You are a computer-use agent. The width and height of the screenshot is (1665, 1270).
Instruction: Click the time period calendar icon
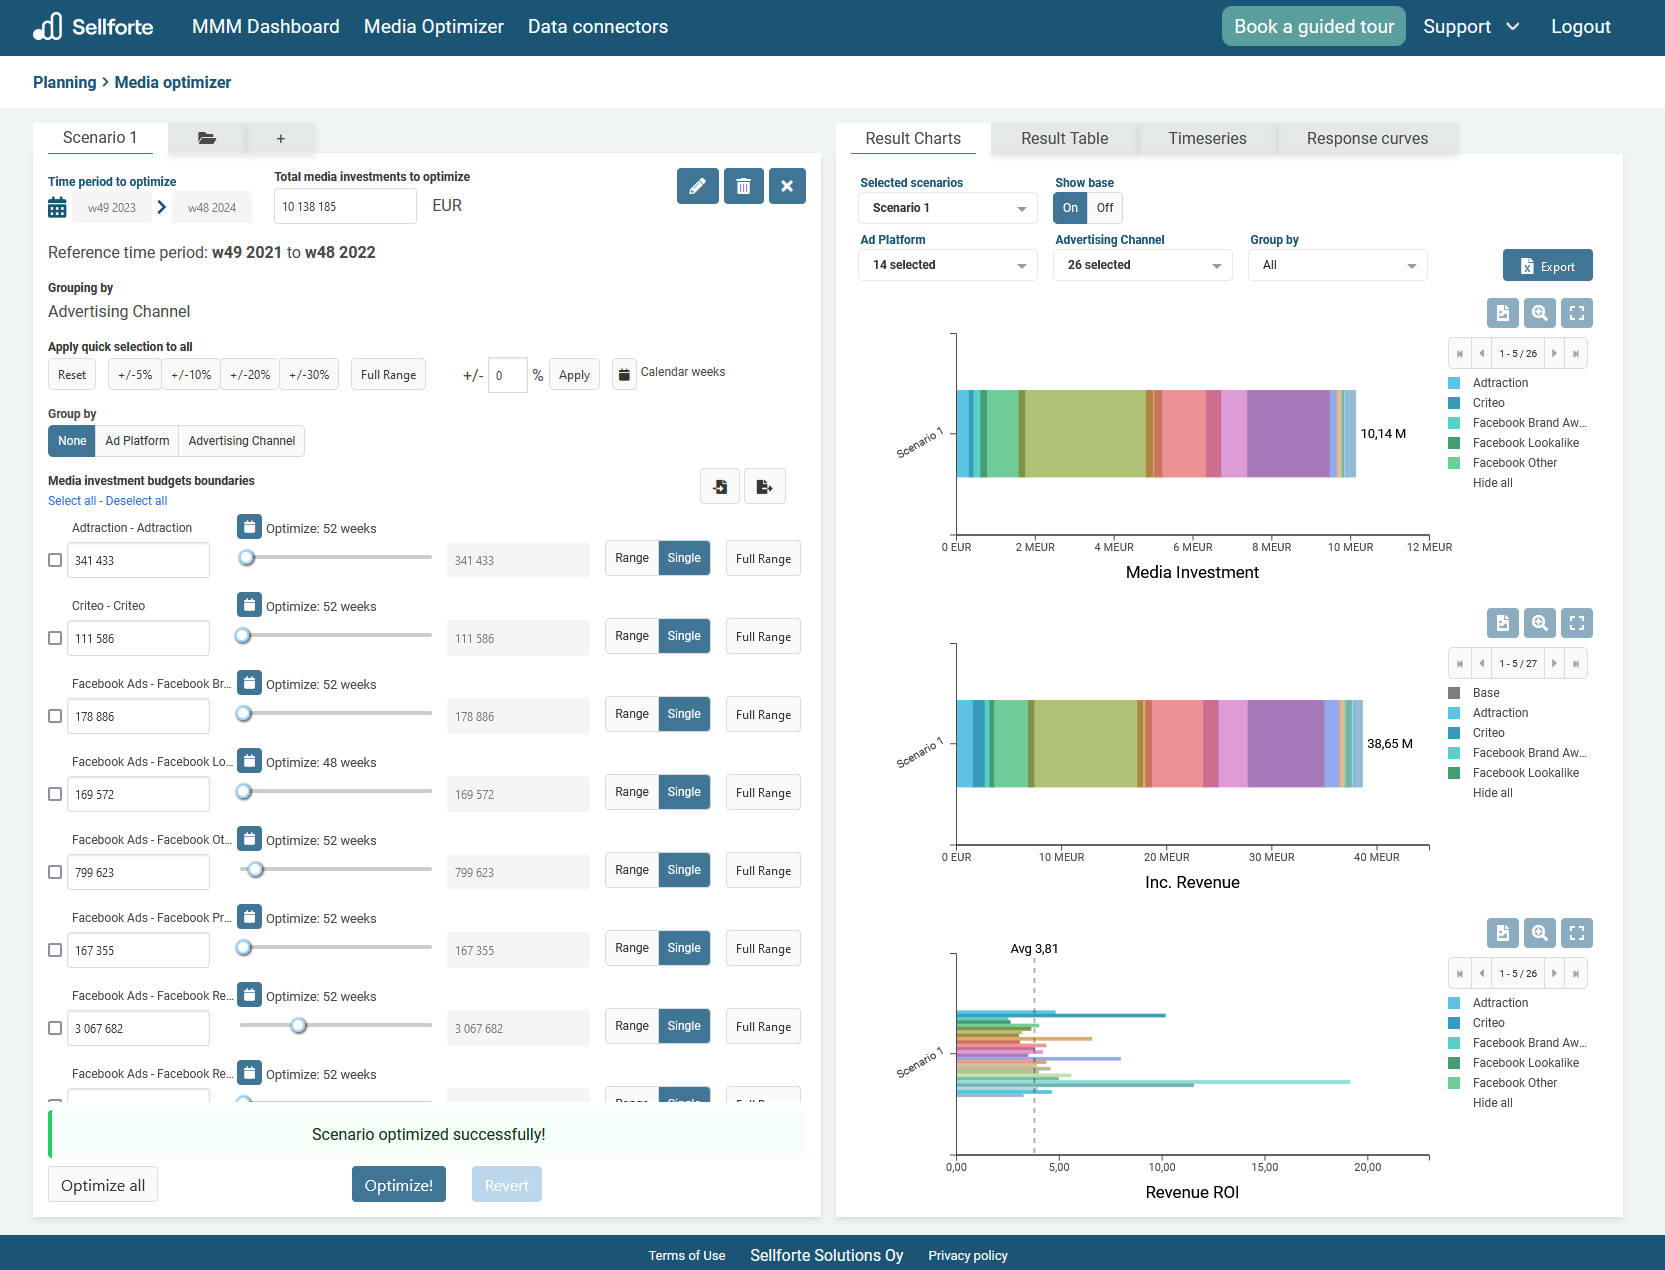[57, 208]
